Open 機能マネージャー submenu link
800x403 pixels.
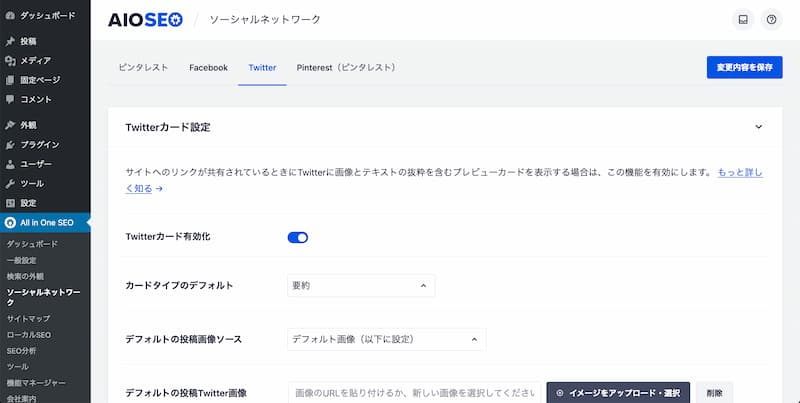[x=36, y=383]
